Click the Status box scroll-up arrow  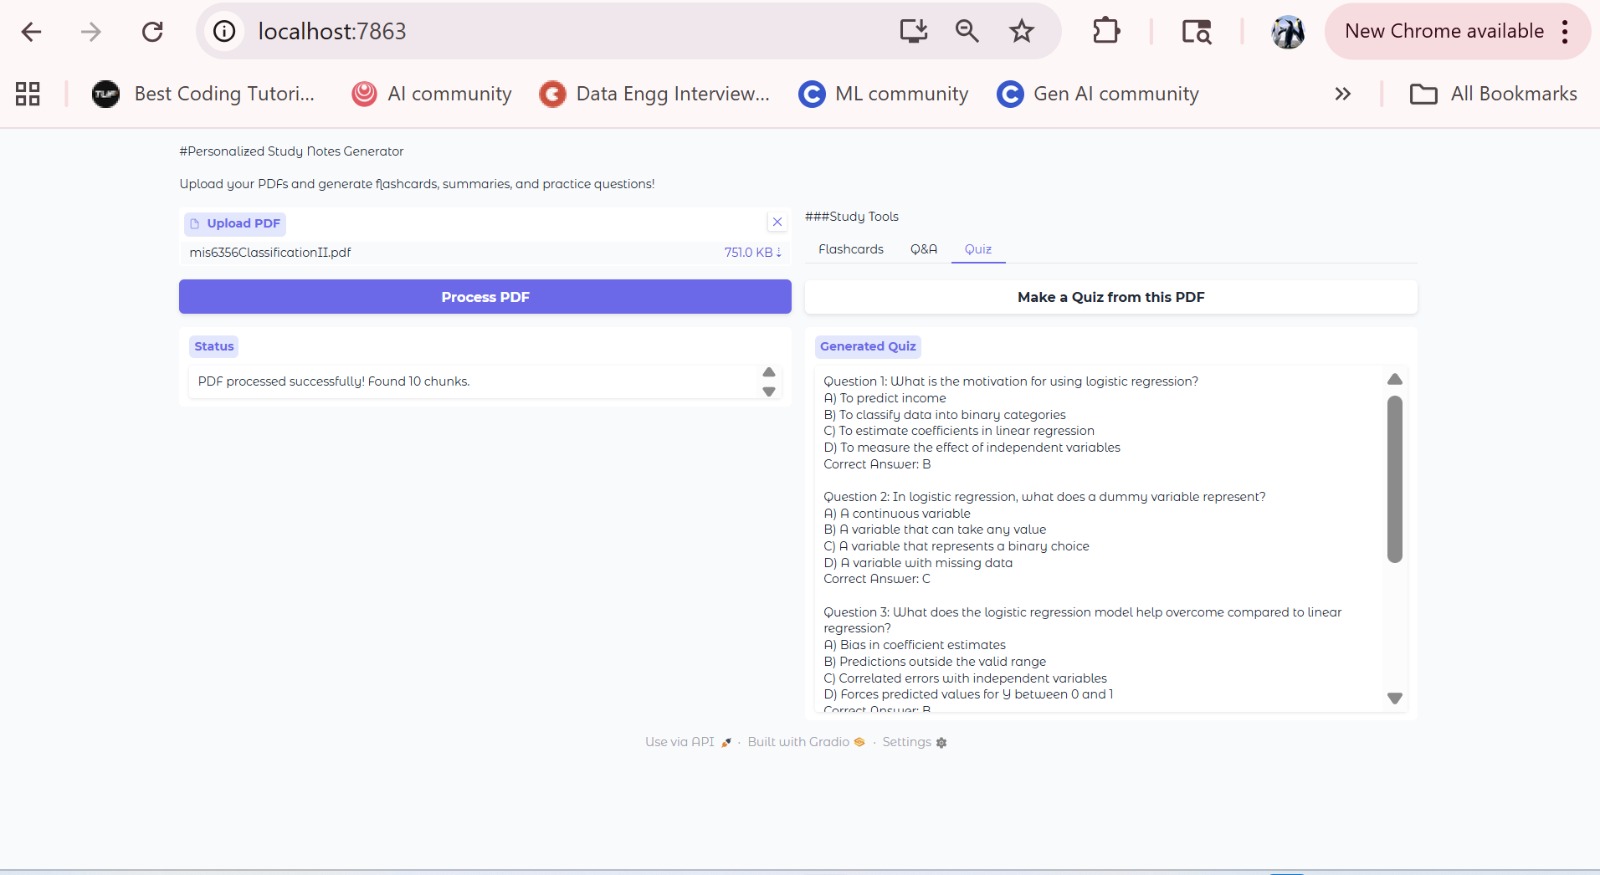[x=769, y=372]
